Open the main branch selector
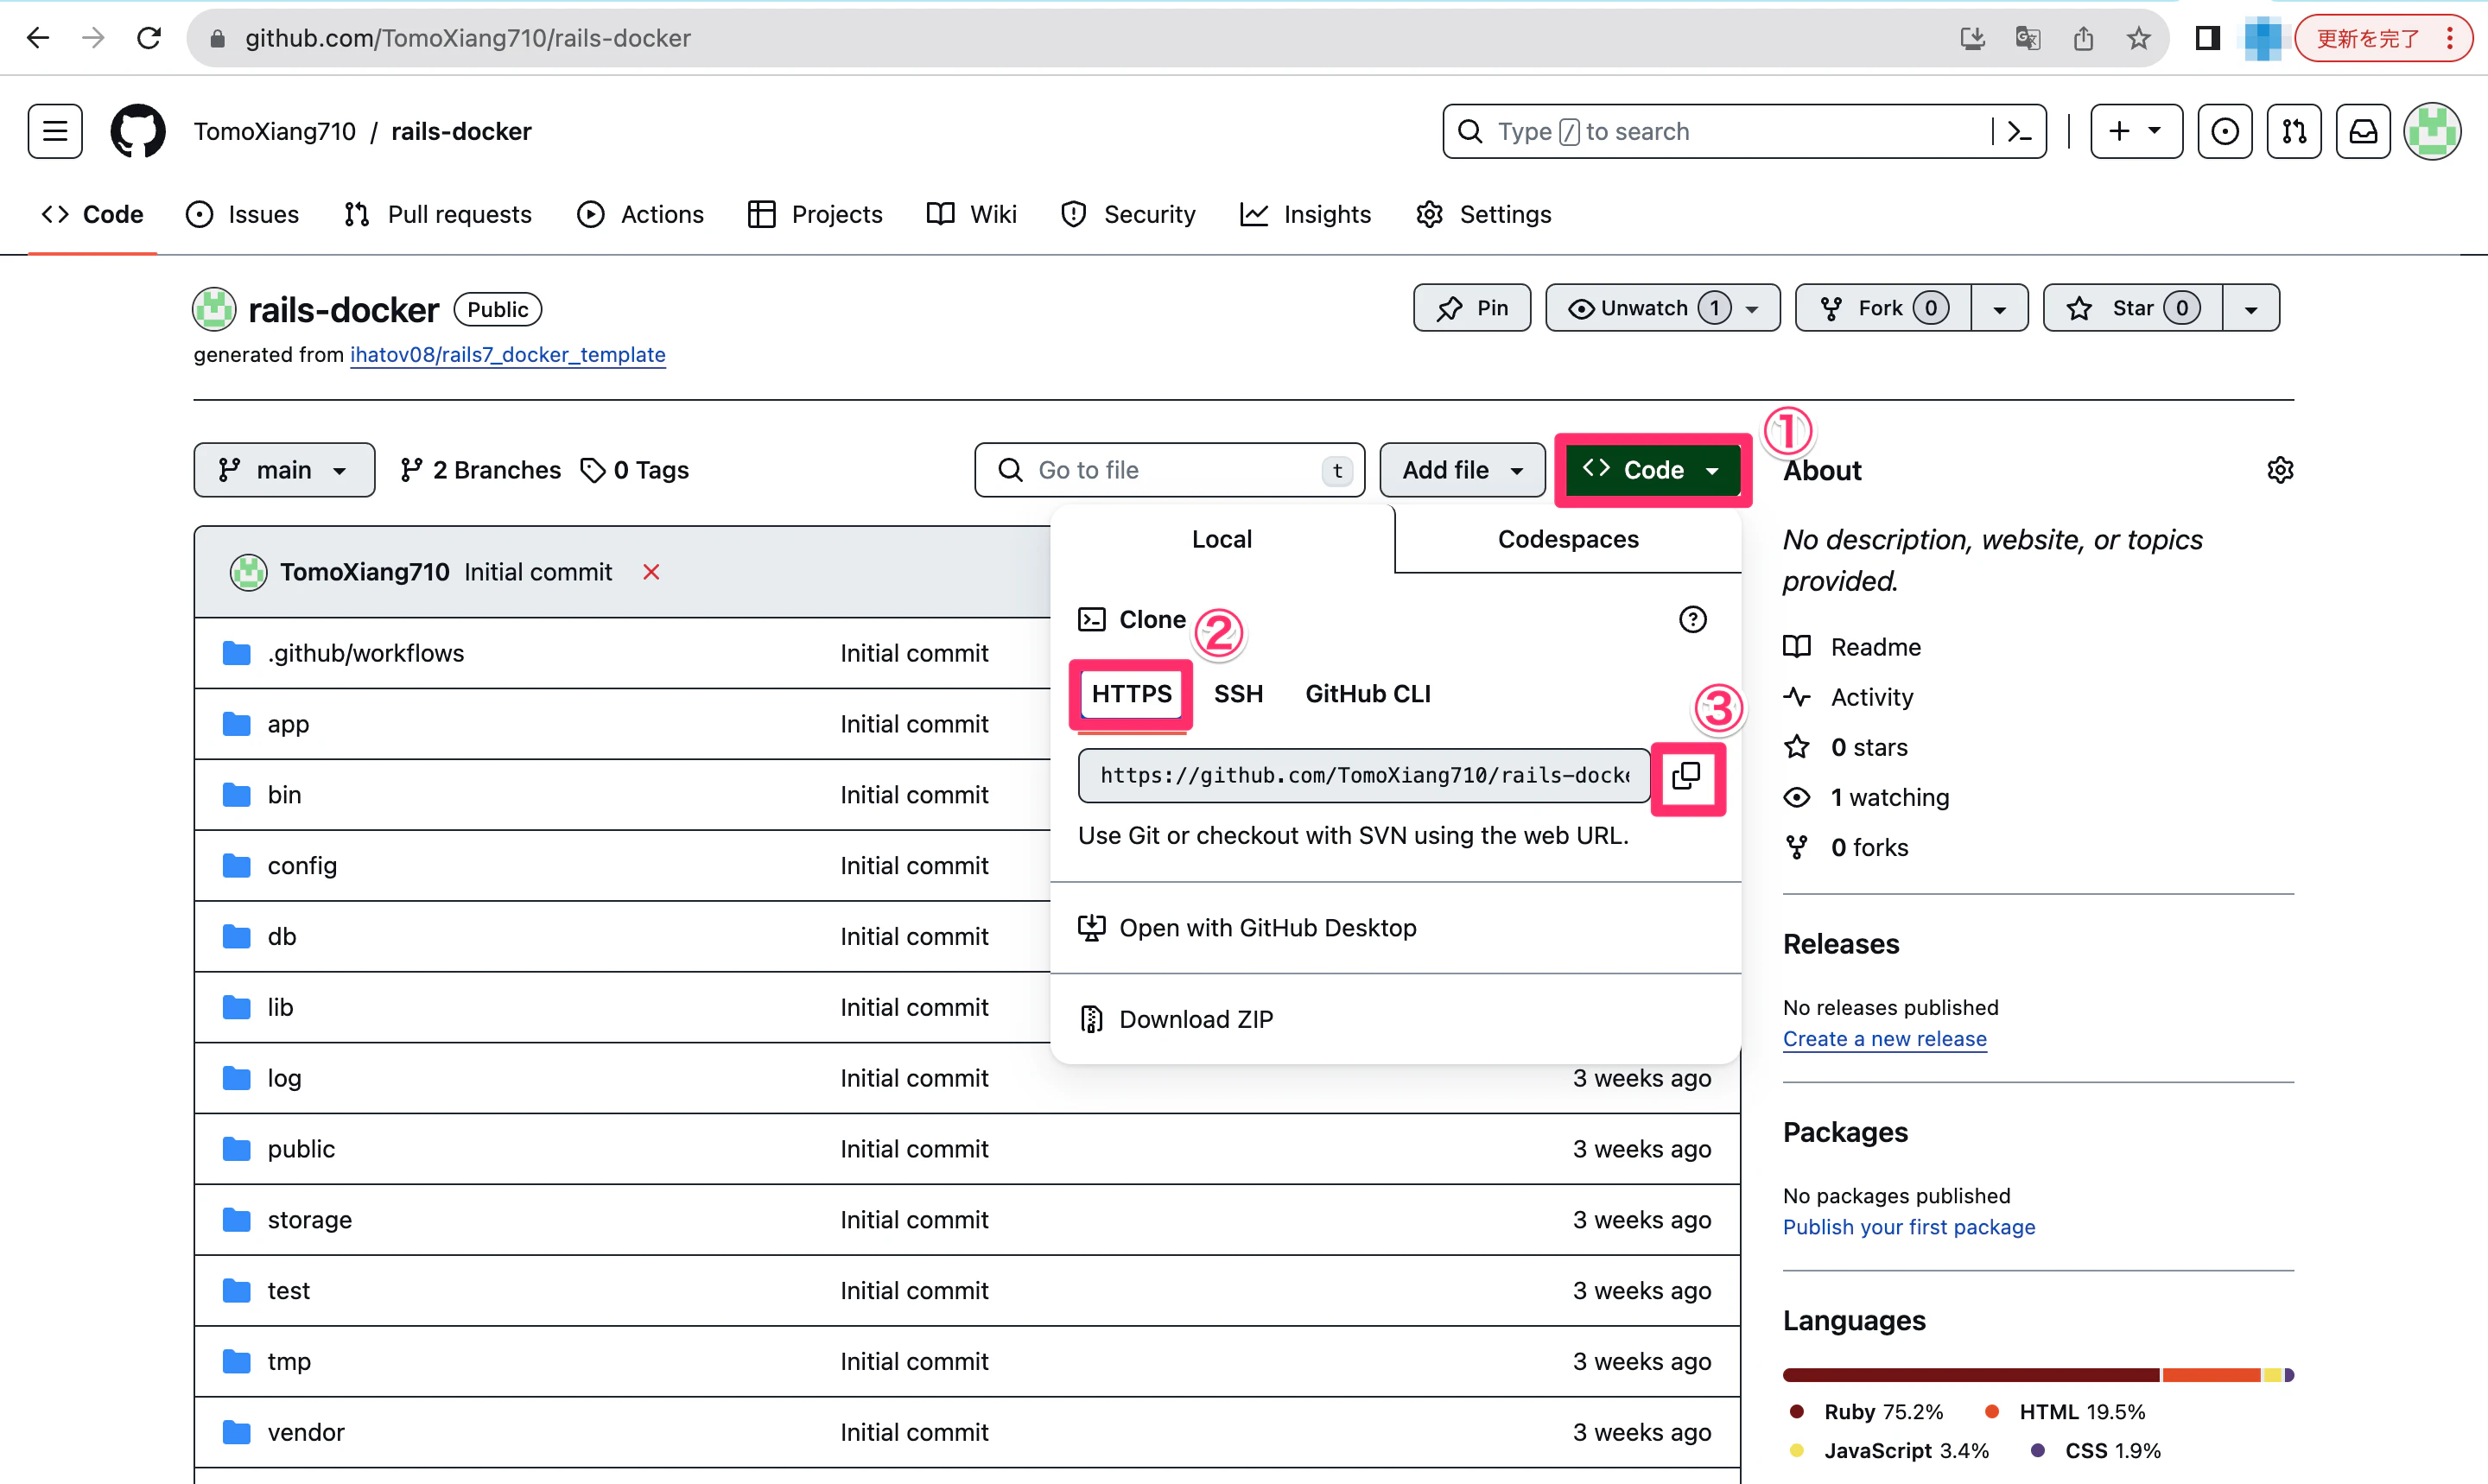The height and width of the screenshot is (1484, 2488). tap(284, 470)
